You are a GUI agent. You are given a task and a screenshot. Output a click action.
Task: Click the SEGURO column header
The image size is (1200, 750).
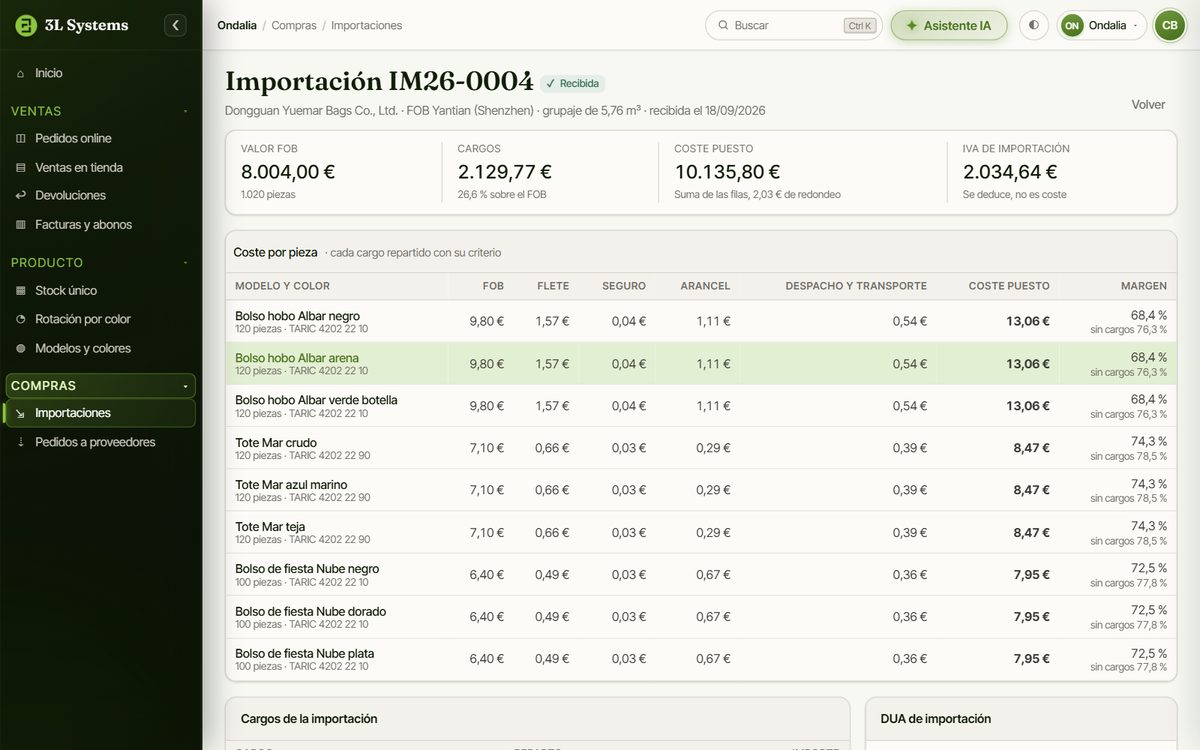pyautogui.click(x=624, y=286)
